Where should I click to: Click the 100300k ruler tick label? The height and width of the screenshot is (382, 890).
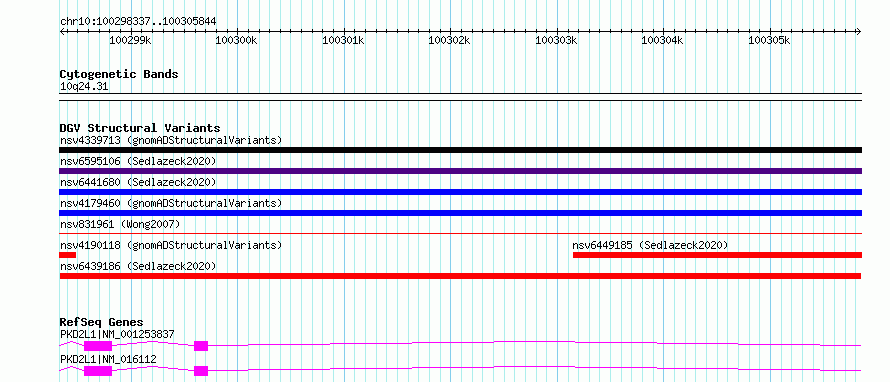(237, 40)
